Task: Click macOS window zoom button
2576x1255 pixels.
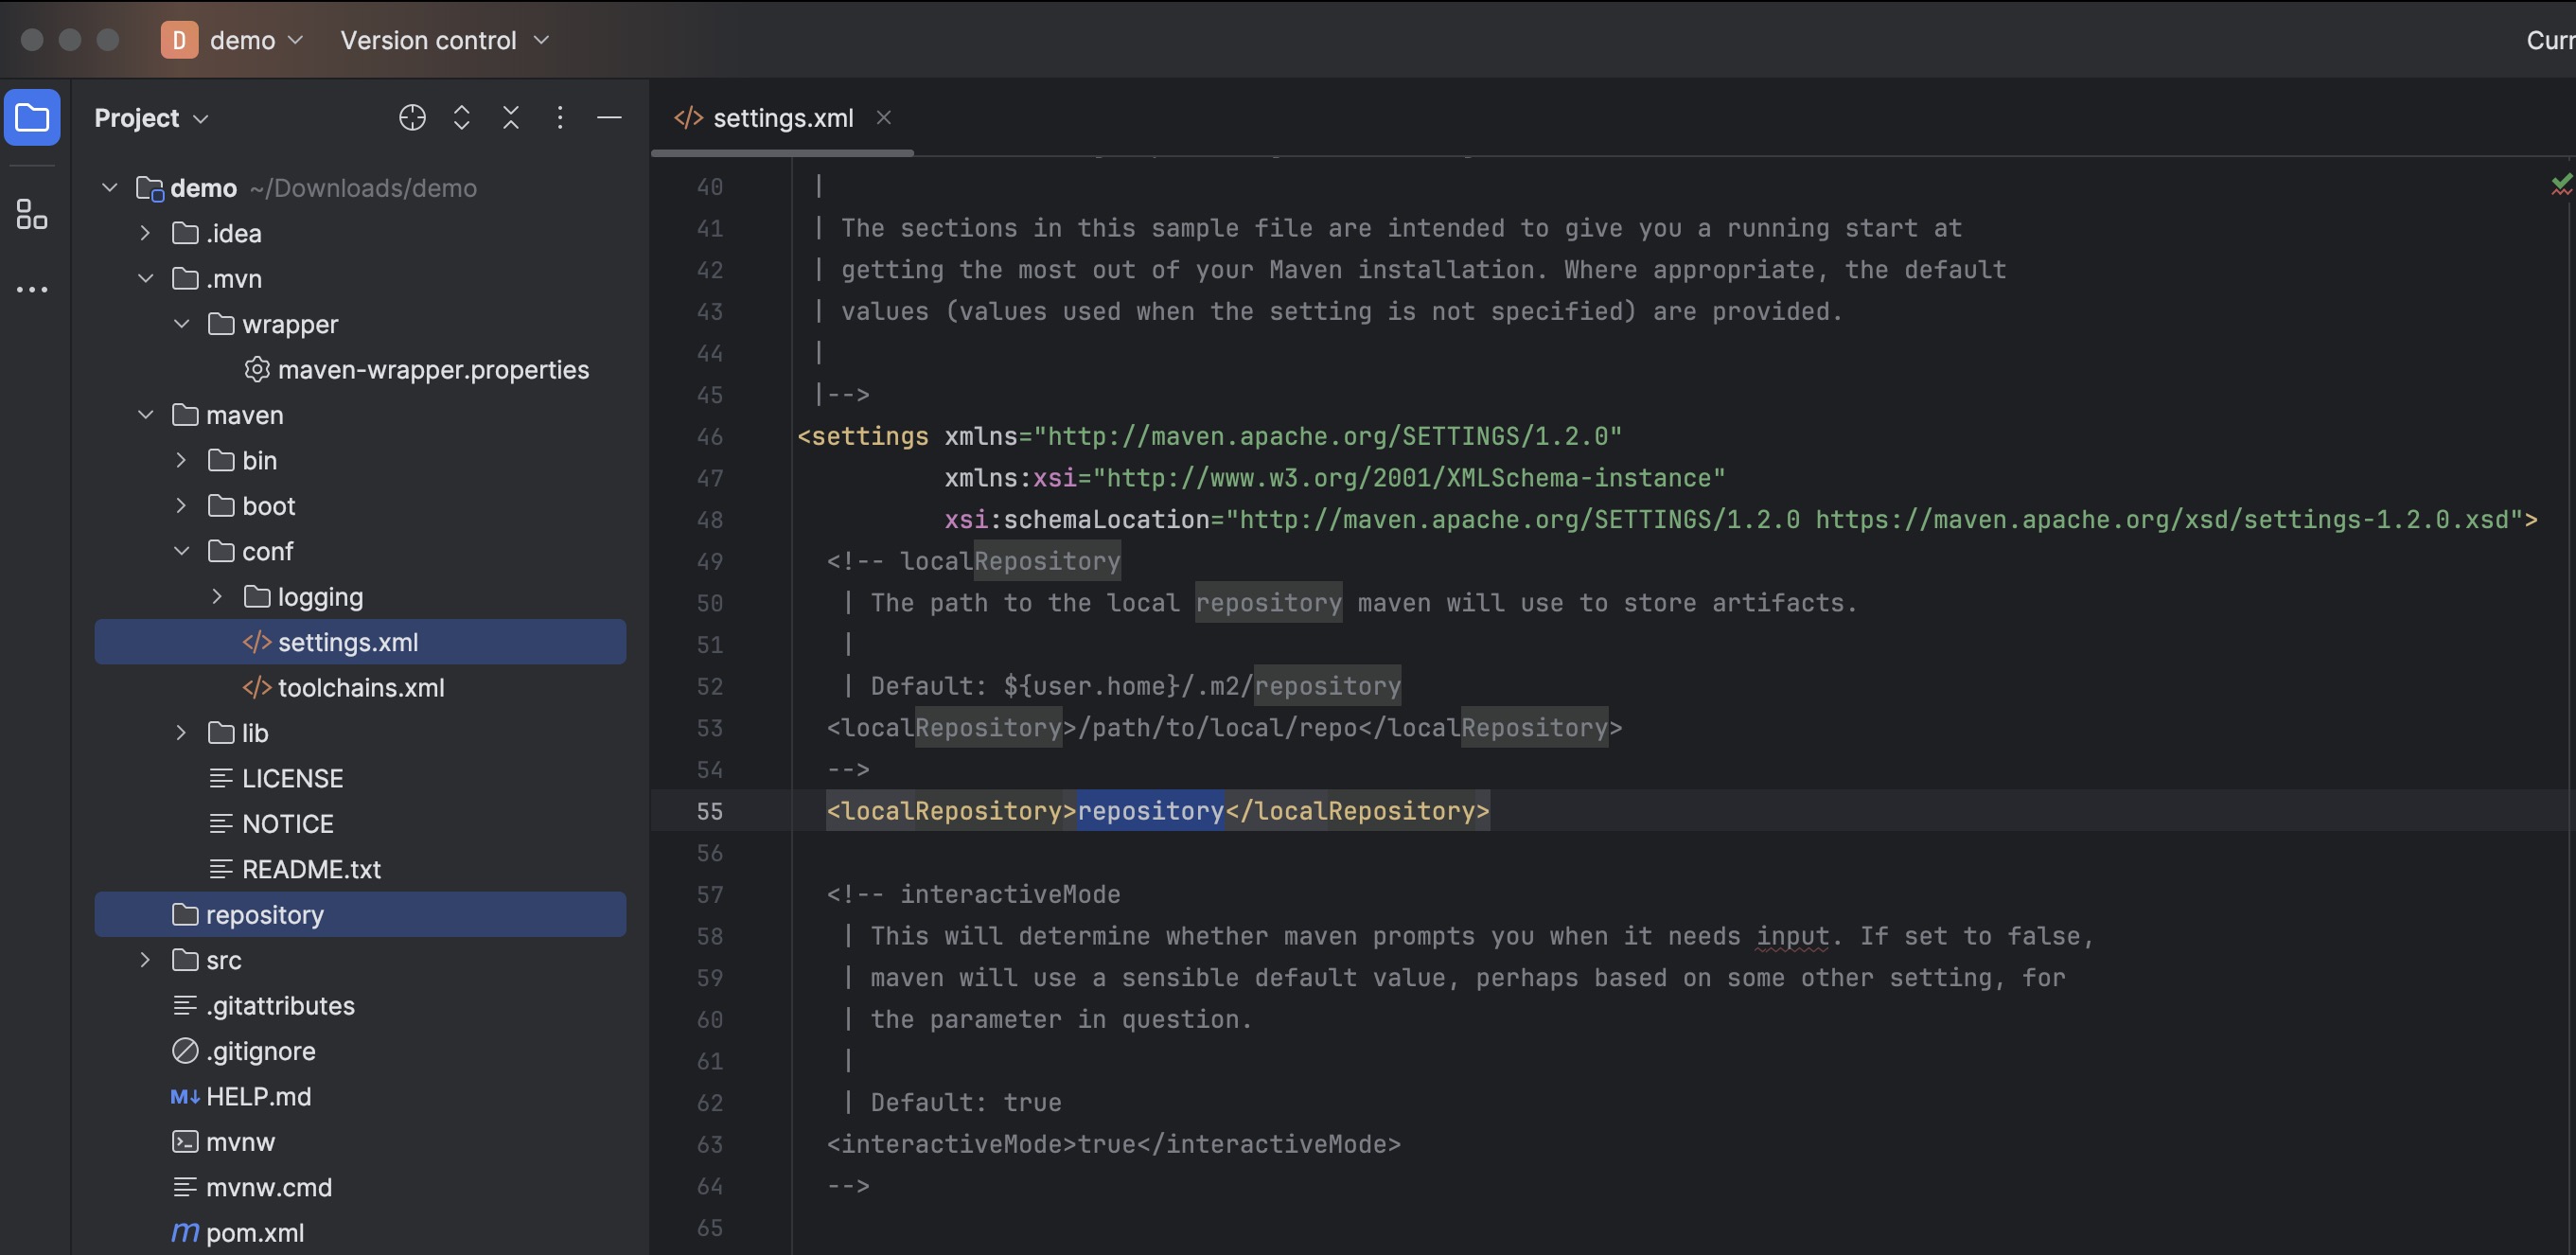Action: [x=108, y=39]
